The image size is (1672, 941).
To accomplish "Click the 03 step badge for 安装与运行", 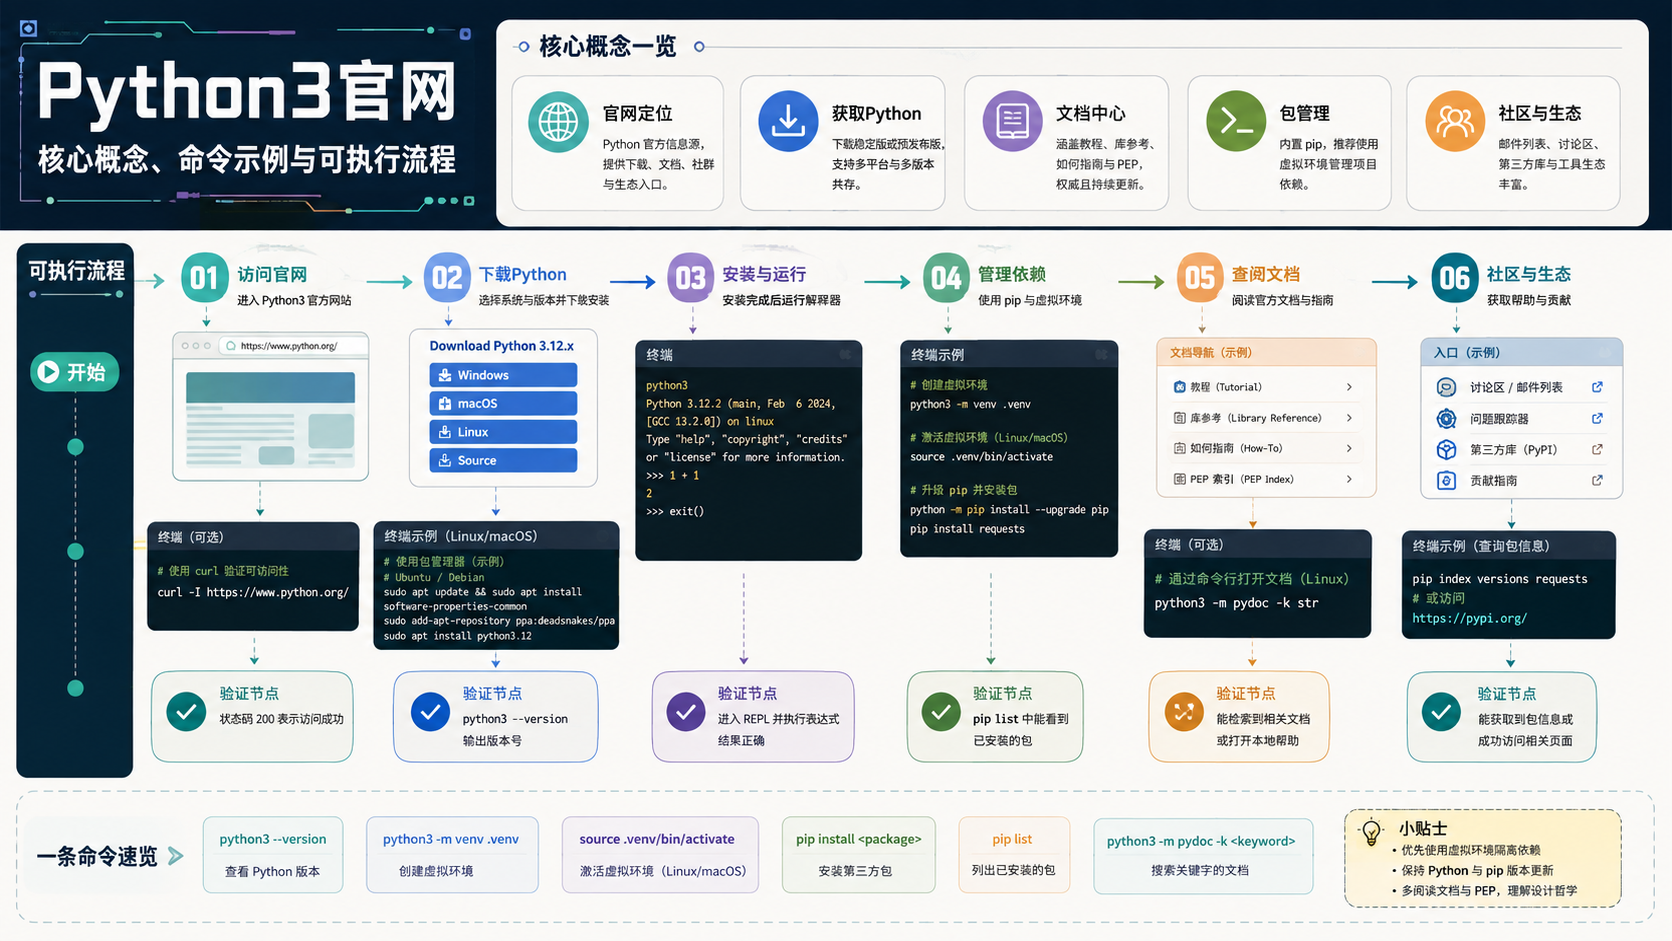I will (690, 278).
